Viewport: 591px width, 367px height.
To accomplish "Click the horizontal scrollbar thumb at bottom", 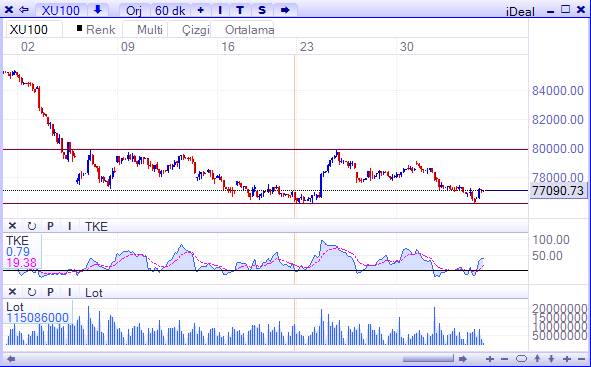I will (x=428, y=359).
